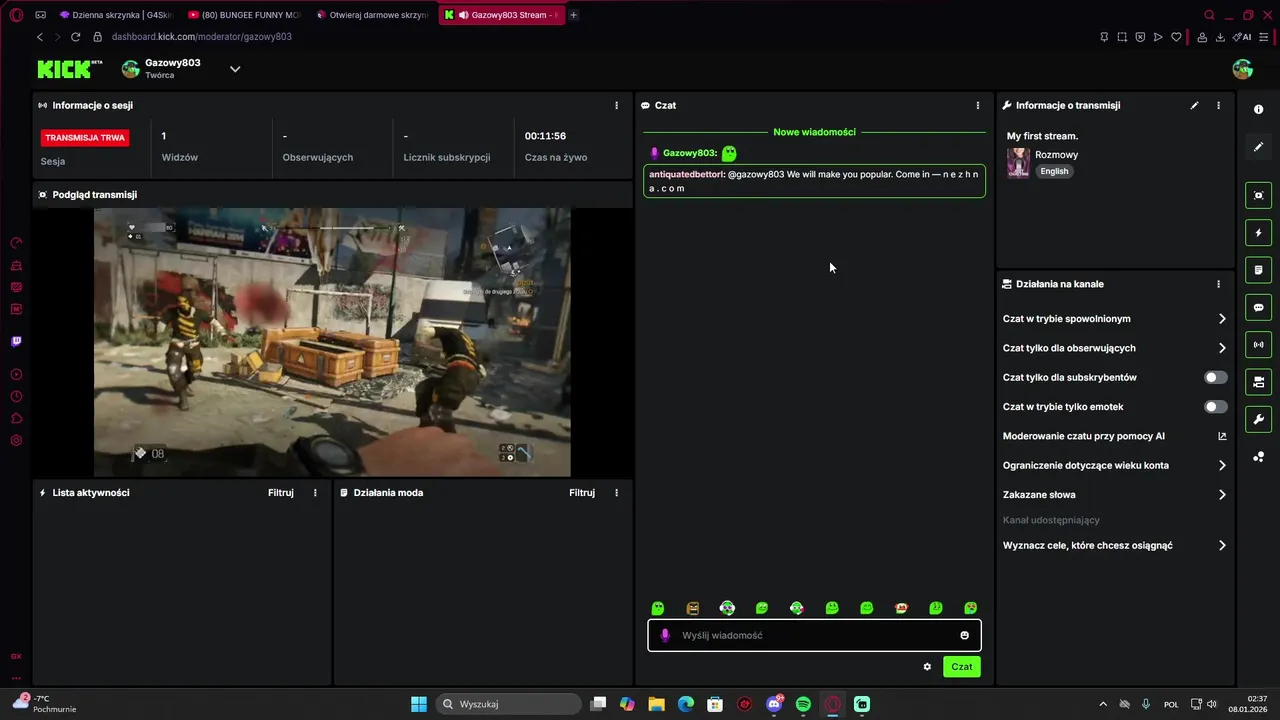Click the KICK logo
The width and height of the screenshot is (1280, 720).
click(x=70, y=68)
